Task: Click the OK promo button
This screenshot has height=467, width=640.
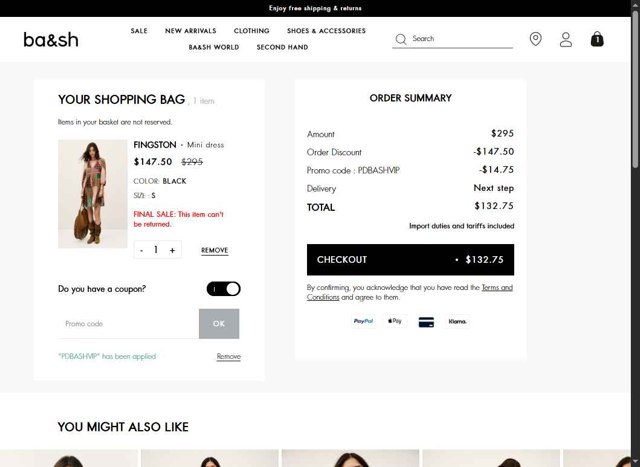Action: pos(219,324)
